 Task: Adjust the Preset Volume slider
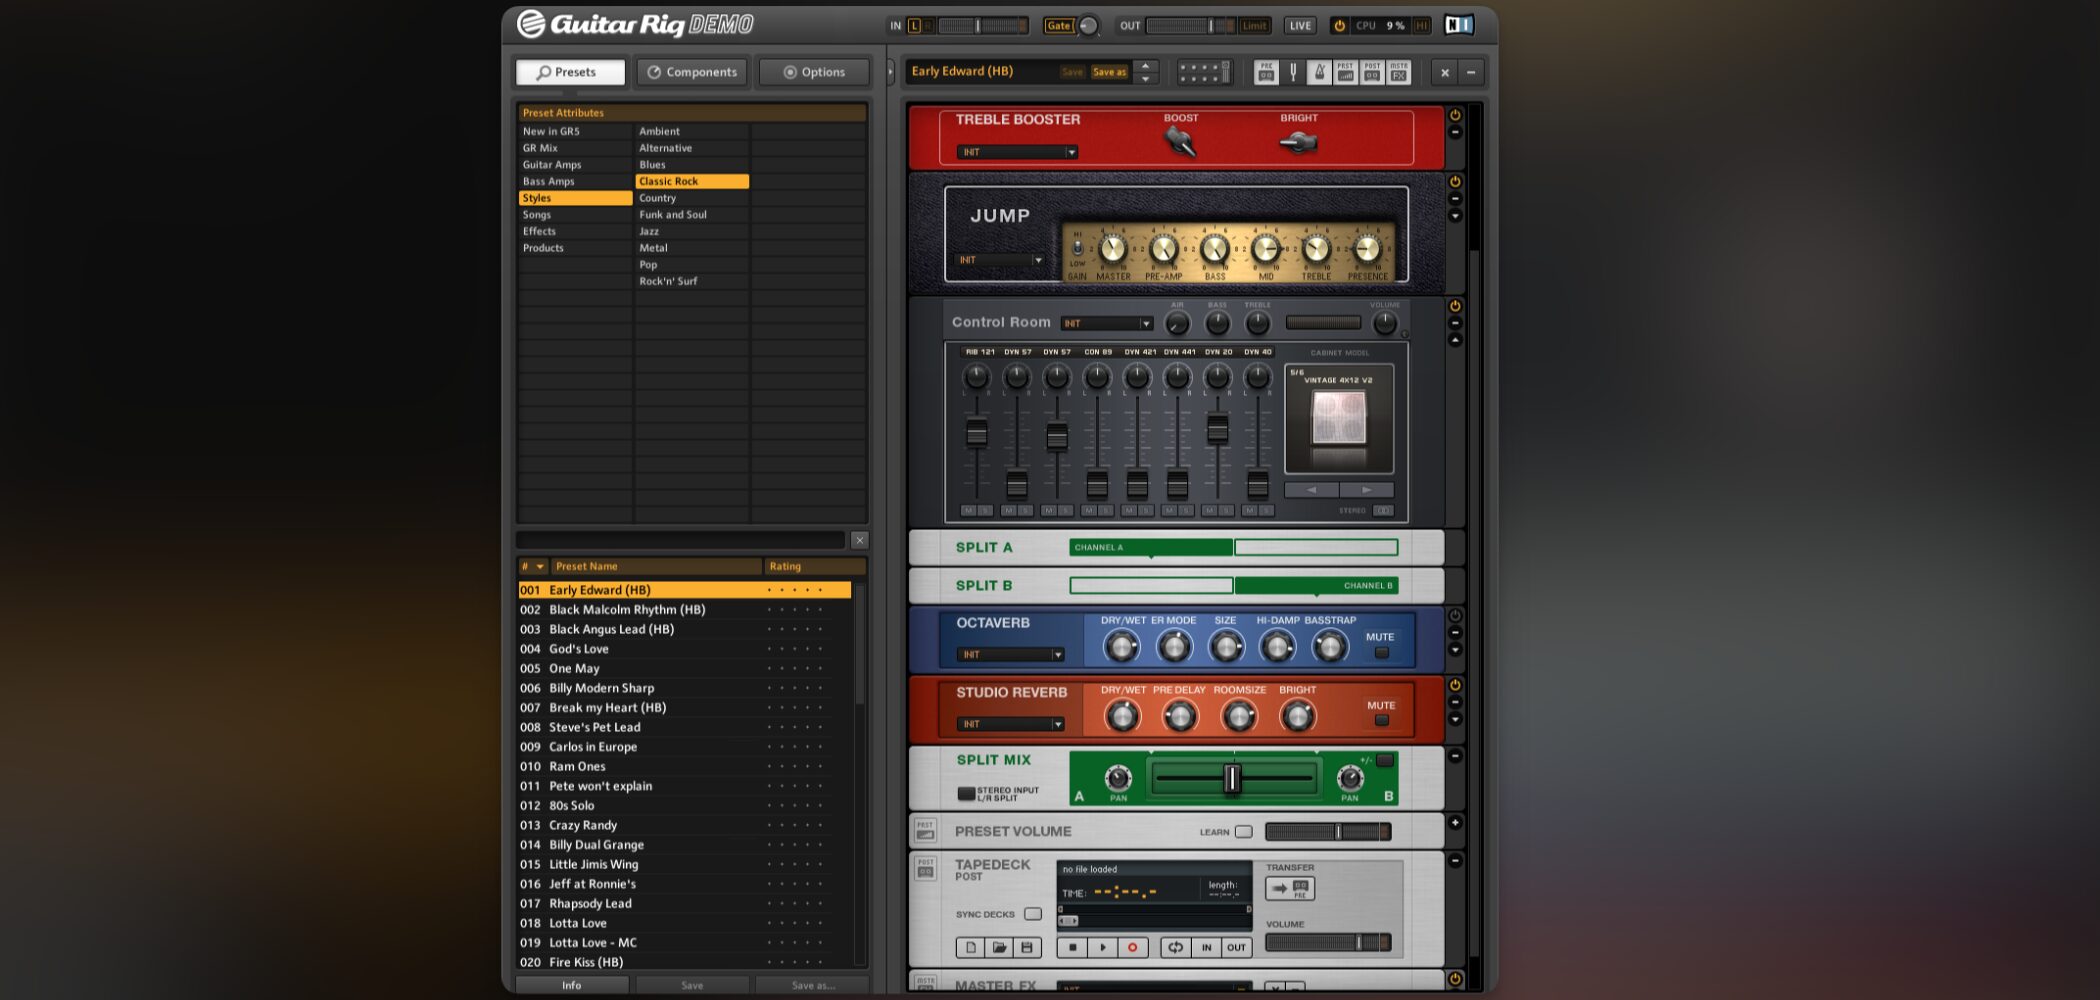(1328, 832)
